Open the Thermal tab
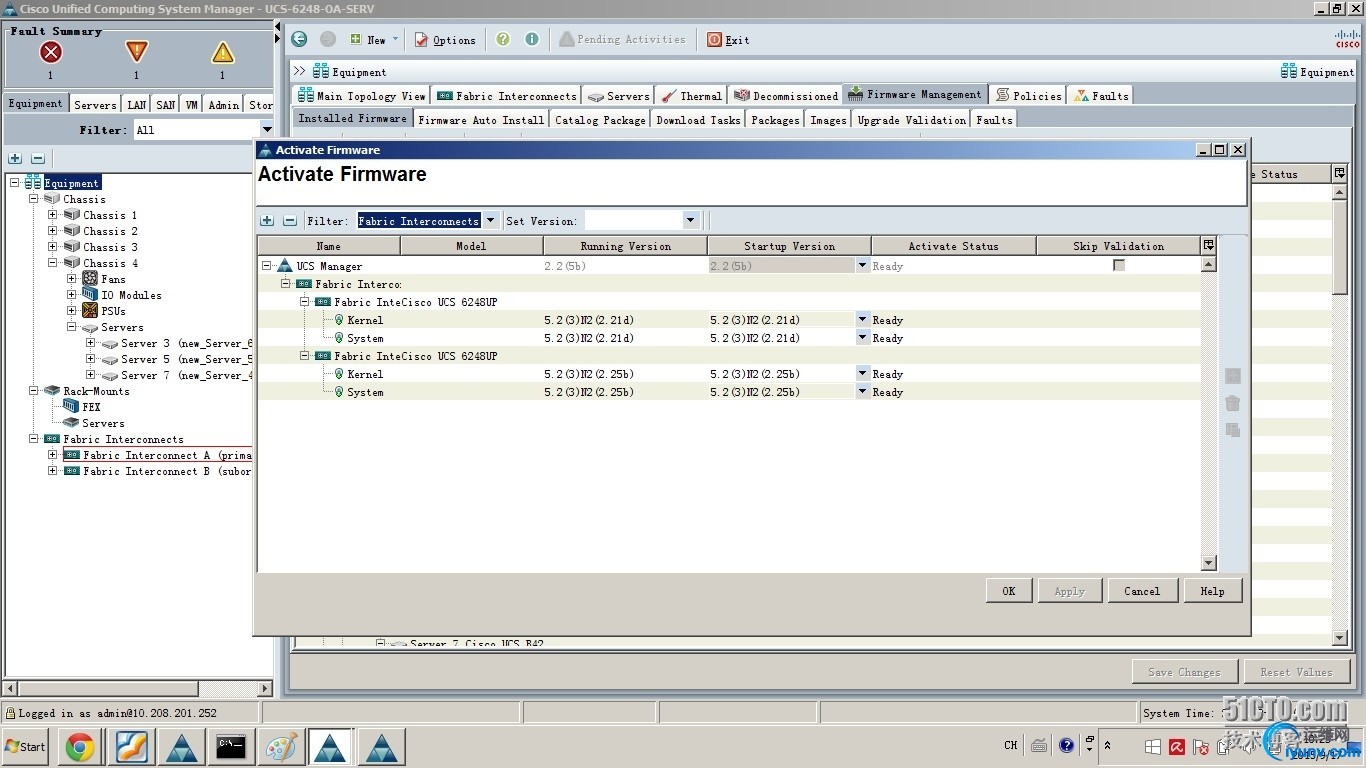The width and height of the screenshot is (1366, 768). tap(691, 95)
